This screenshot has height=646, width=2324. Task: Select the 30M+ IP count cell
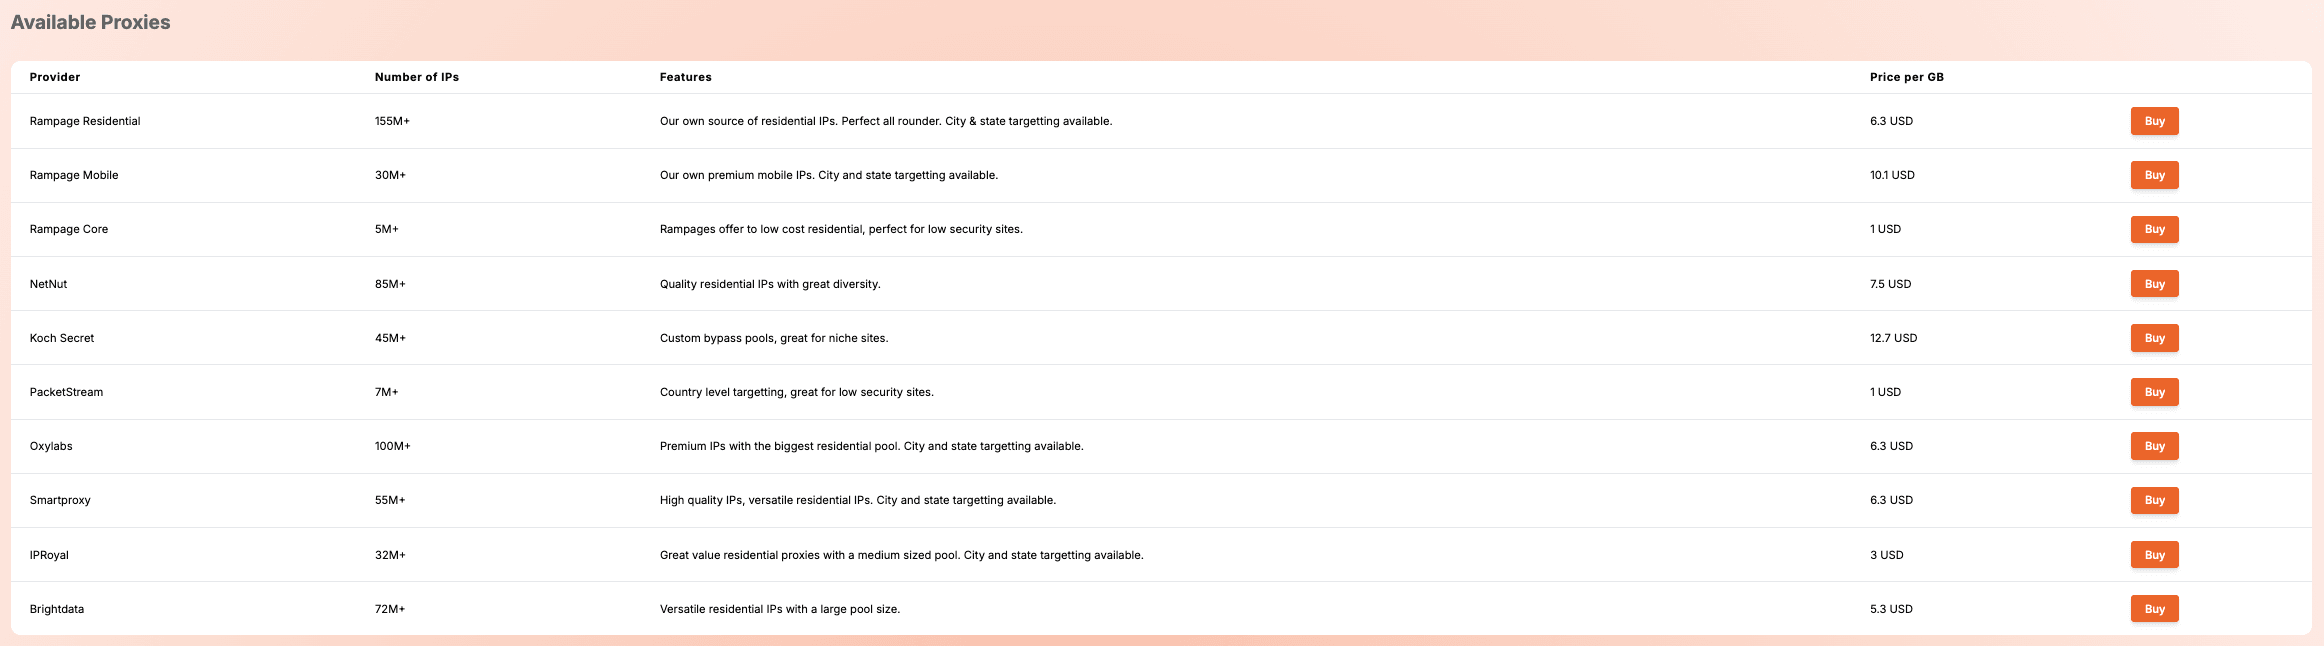coord(390,175)
